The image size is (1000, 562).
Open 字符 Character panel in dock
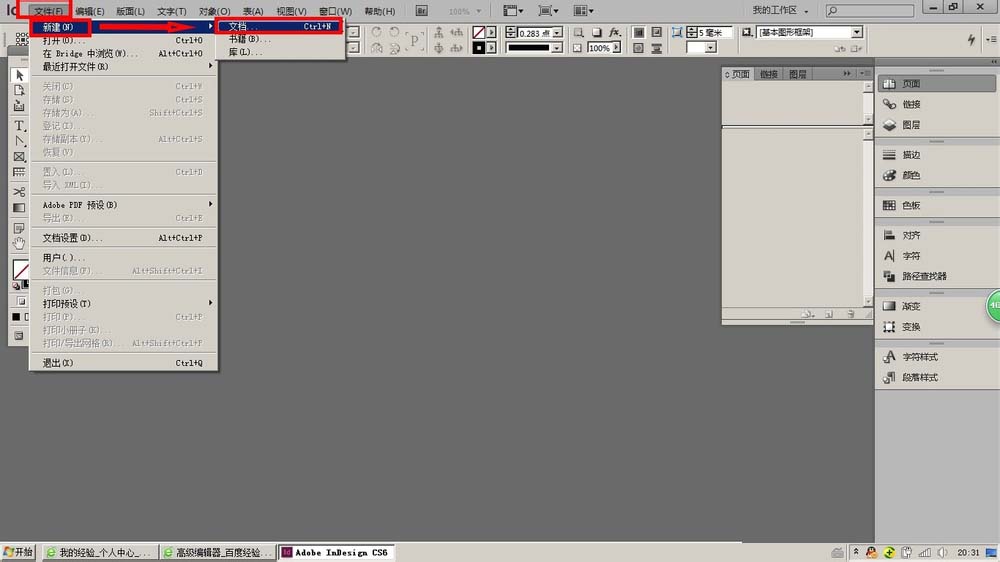(x=936, y=256)
